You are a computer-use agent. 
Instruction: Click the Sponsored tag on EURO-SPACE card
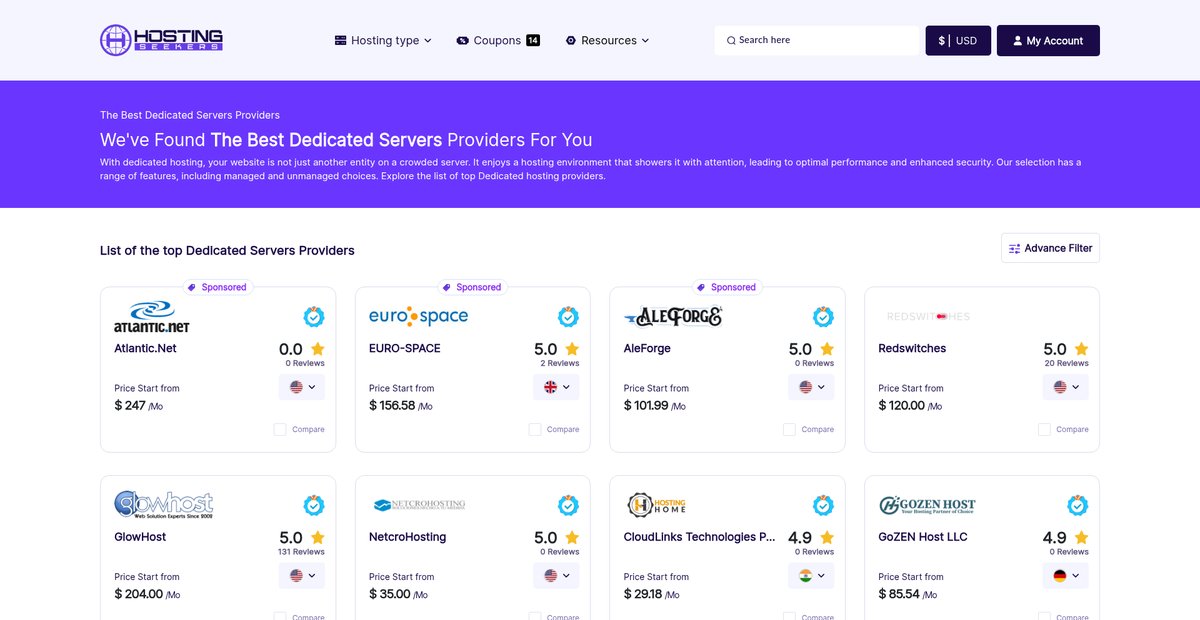pyautogui.click(x=472, y=287)
